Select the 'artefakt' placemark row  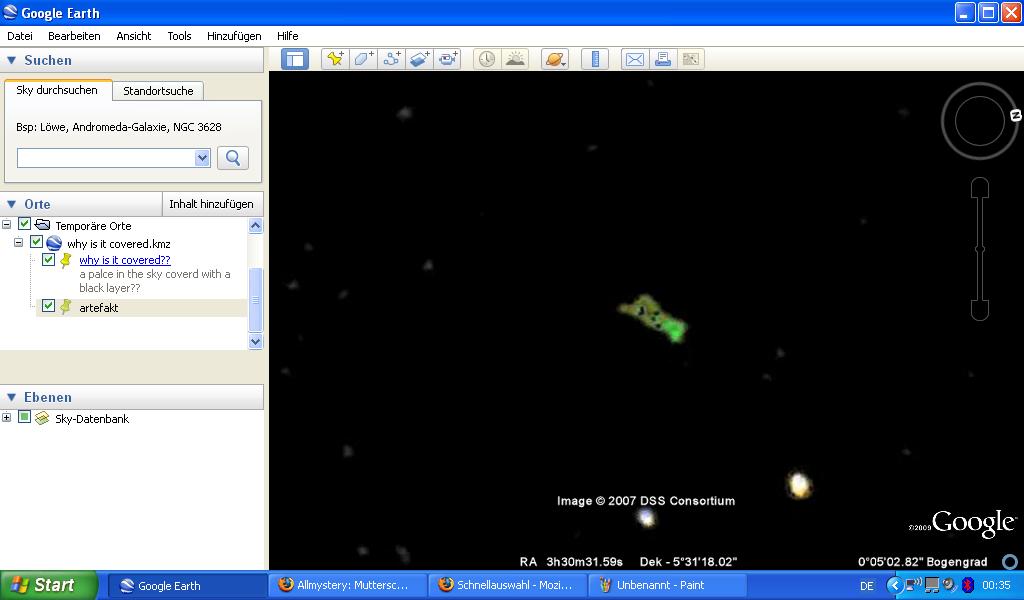click(x=142, y=308)
